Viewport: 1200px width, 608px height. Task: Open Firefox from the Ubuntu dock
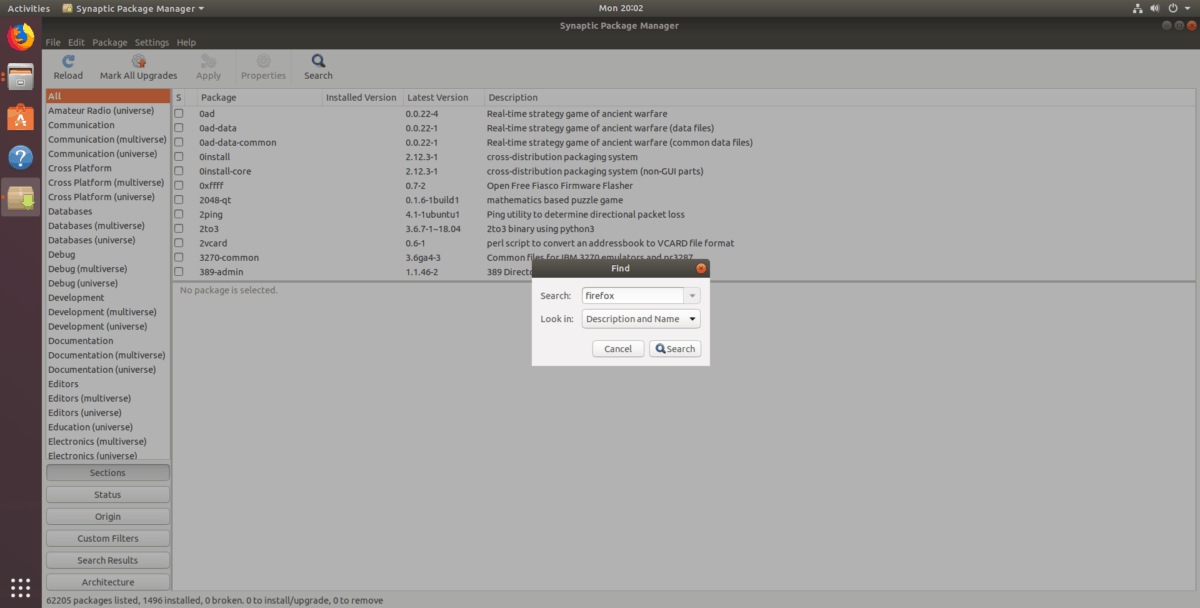pyautogui.click(x=21, y=37)
